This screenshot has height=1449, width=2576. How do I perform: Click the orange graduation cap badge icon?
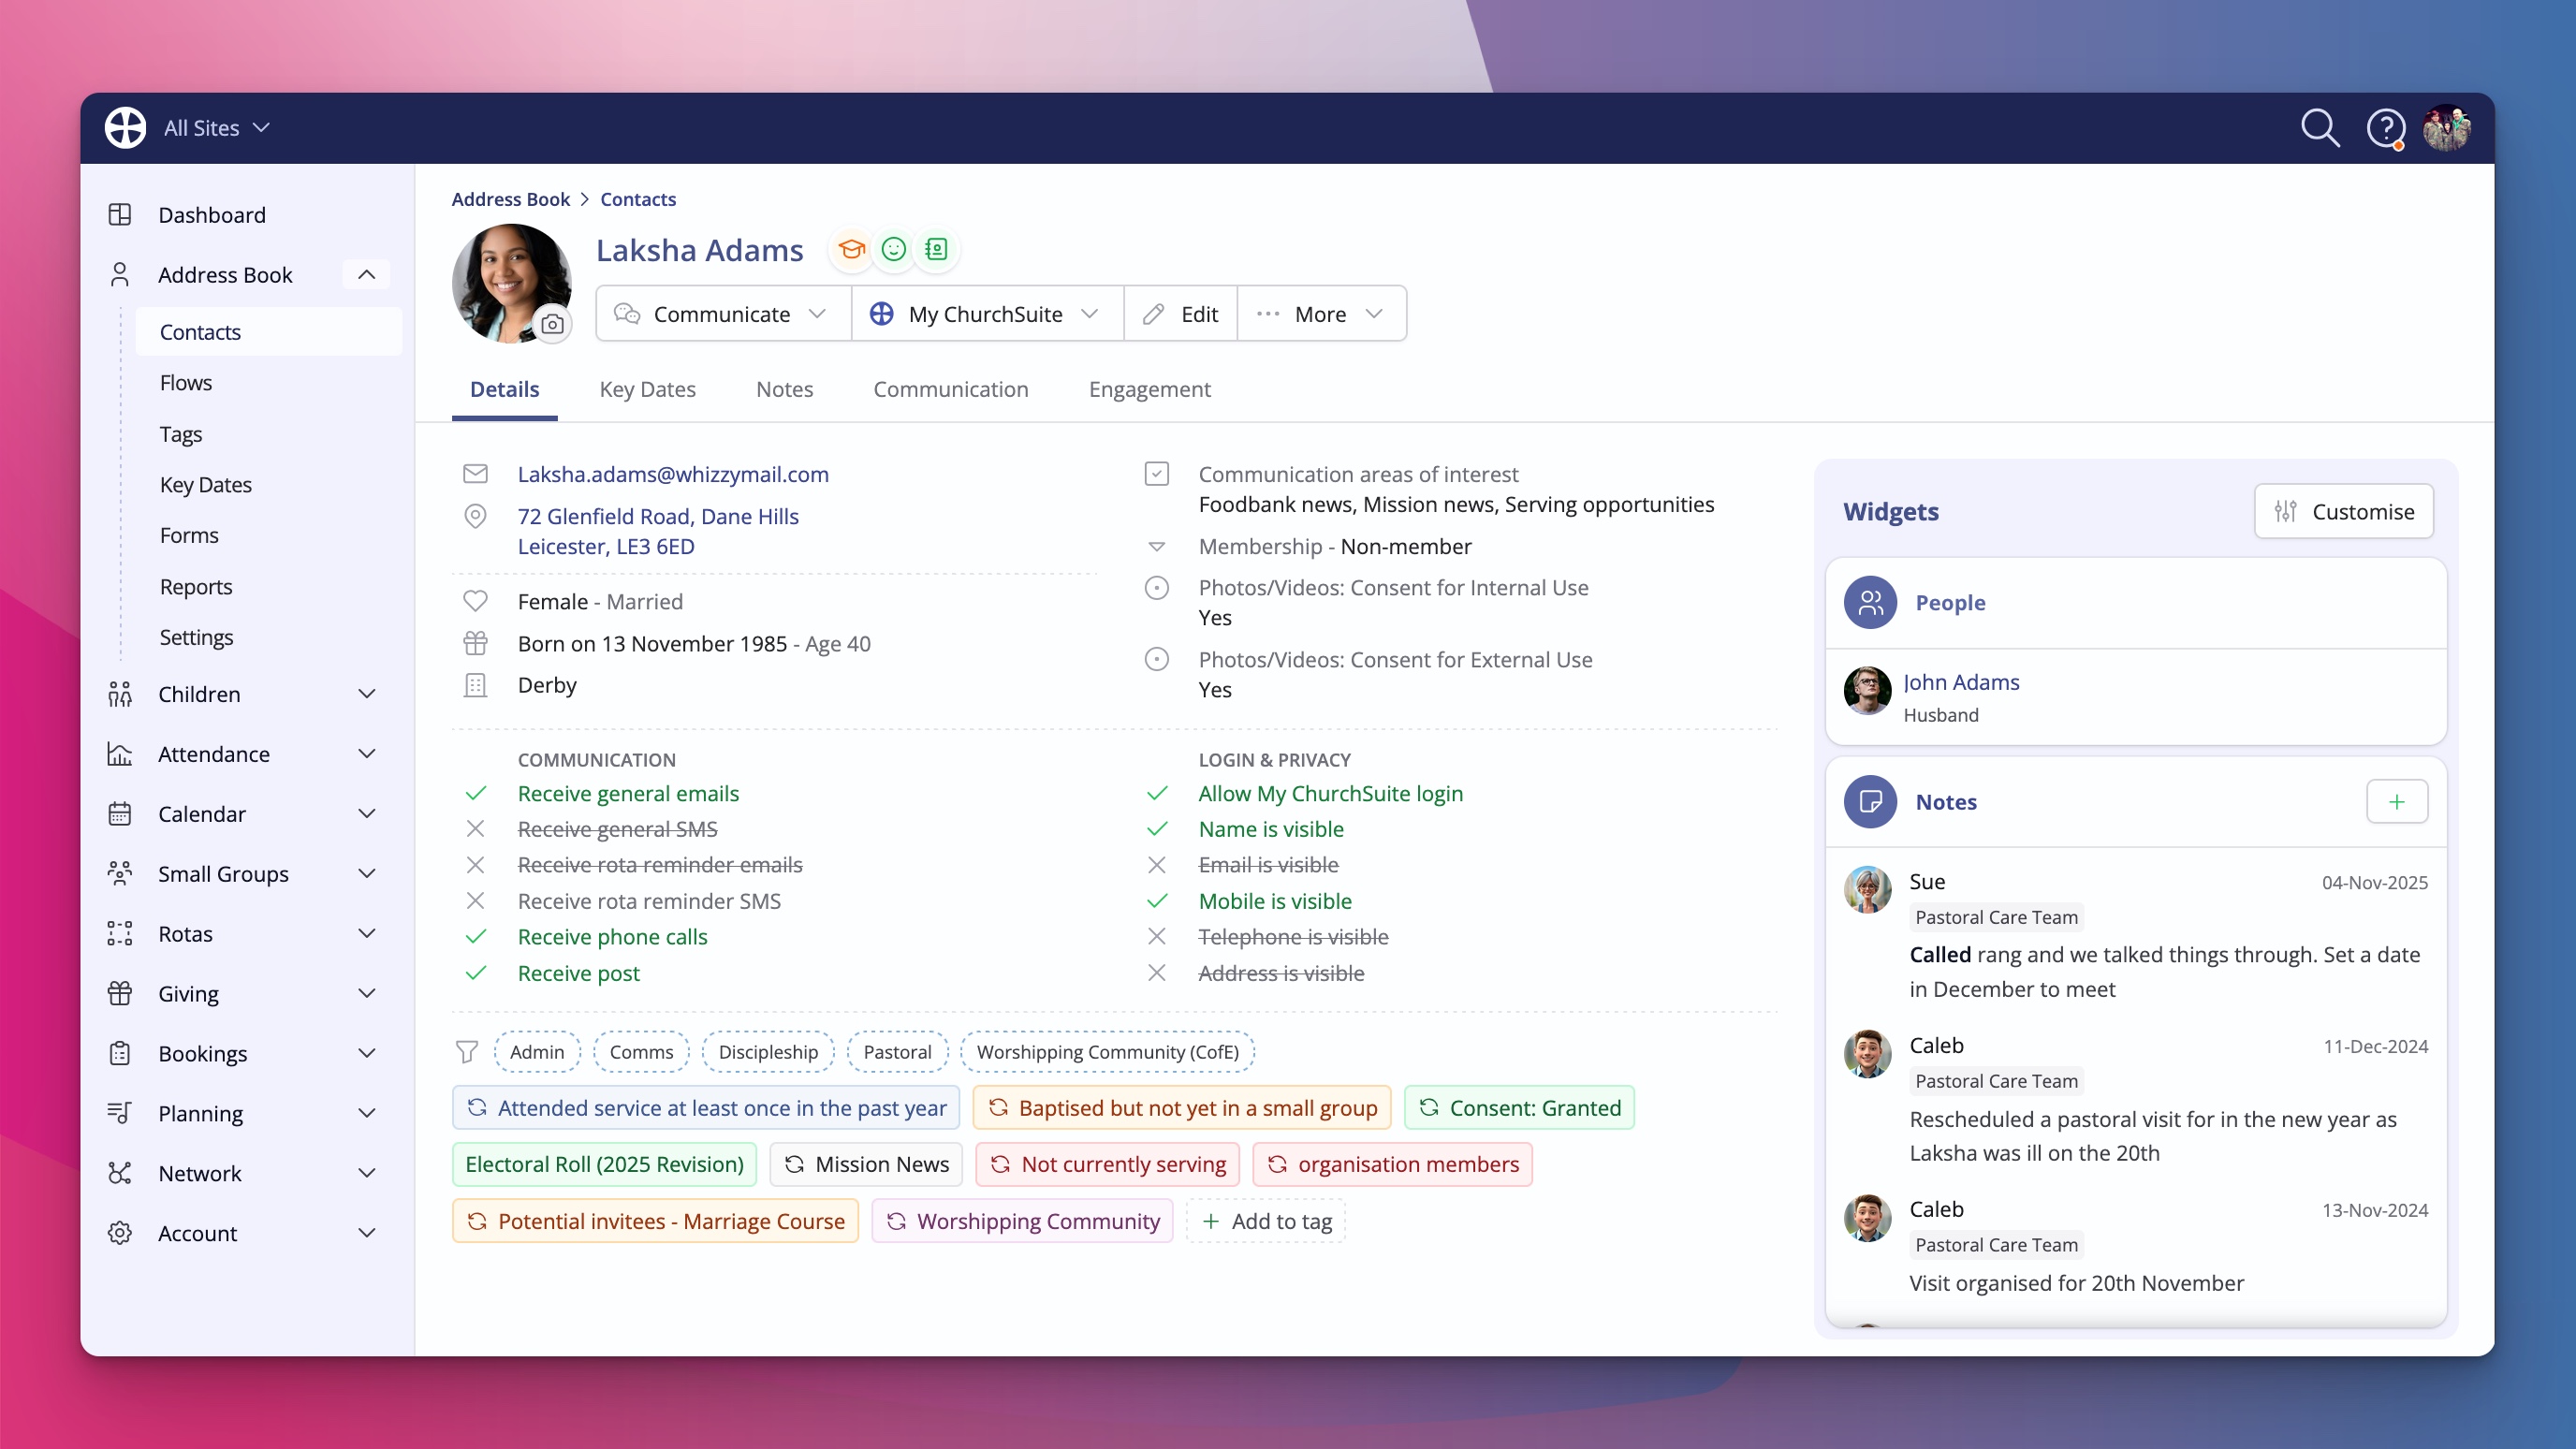click(x=851, y=249)
